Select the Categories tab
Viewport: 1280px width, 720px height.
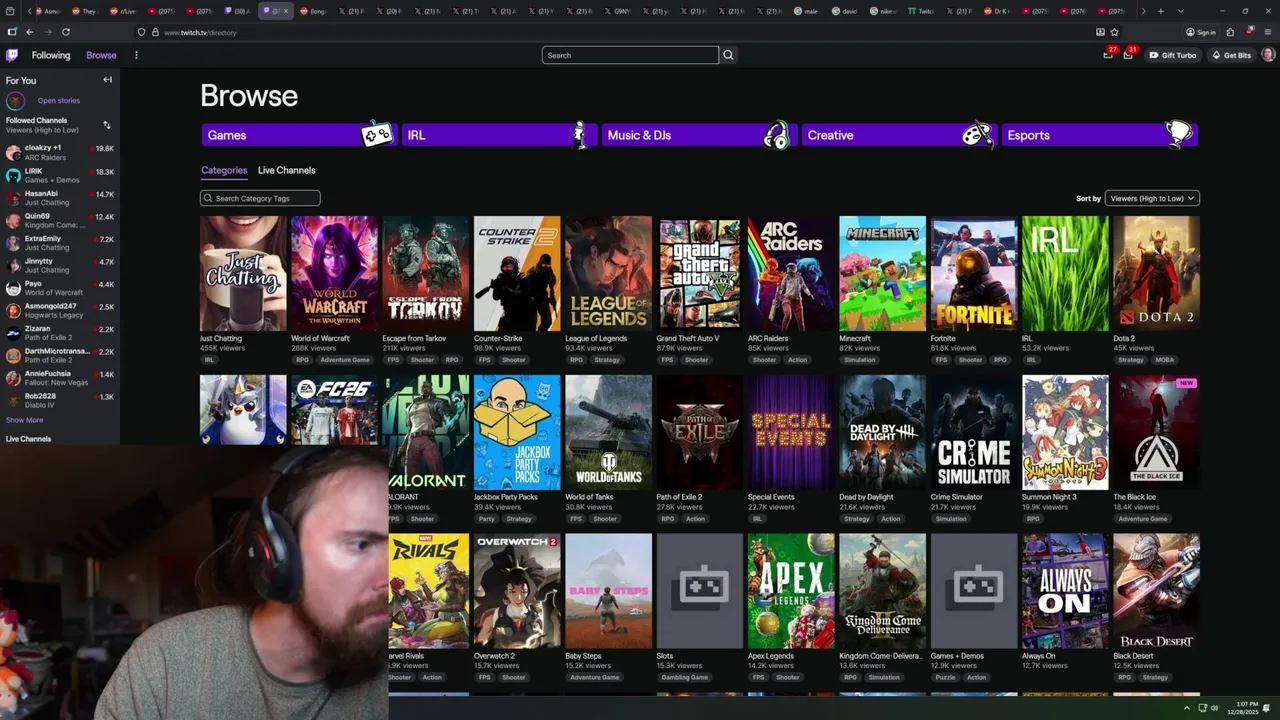pos(224,170)
